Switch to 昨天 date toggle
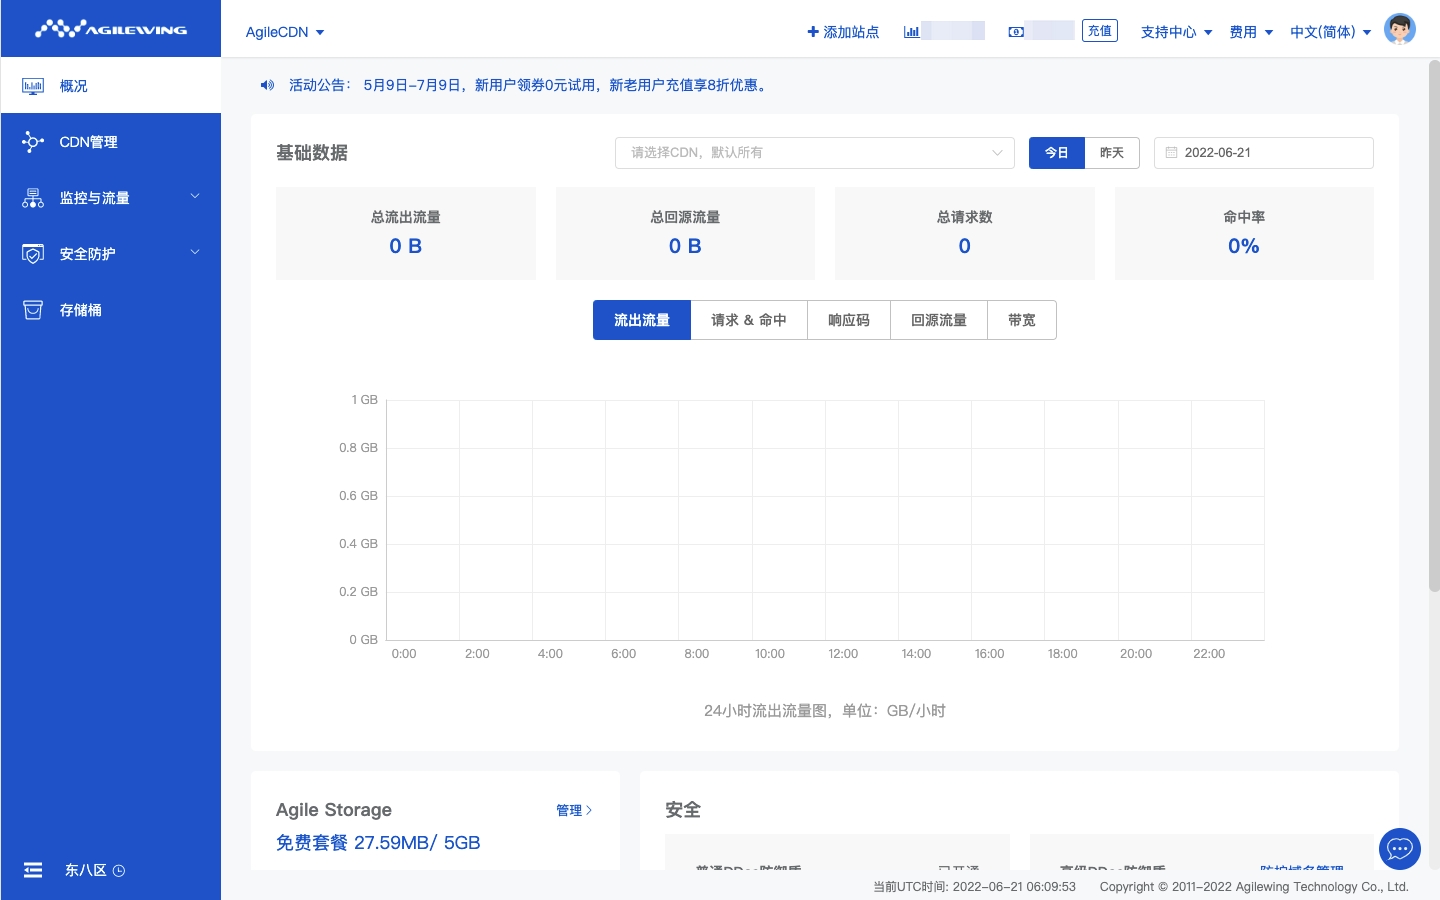1440x900 pixels. (x=1111, y=153)
